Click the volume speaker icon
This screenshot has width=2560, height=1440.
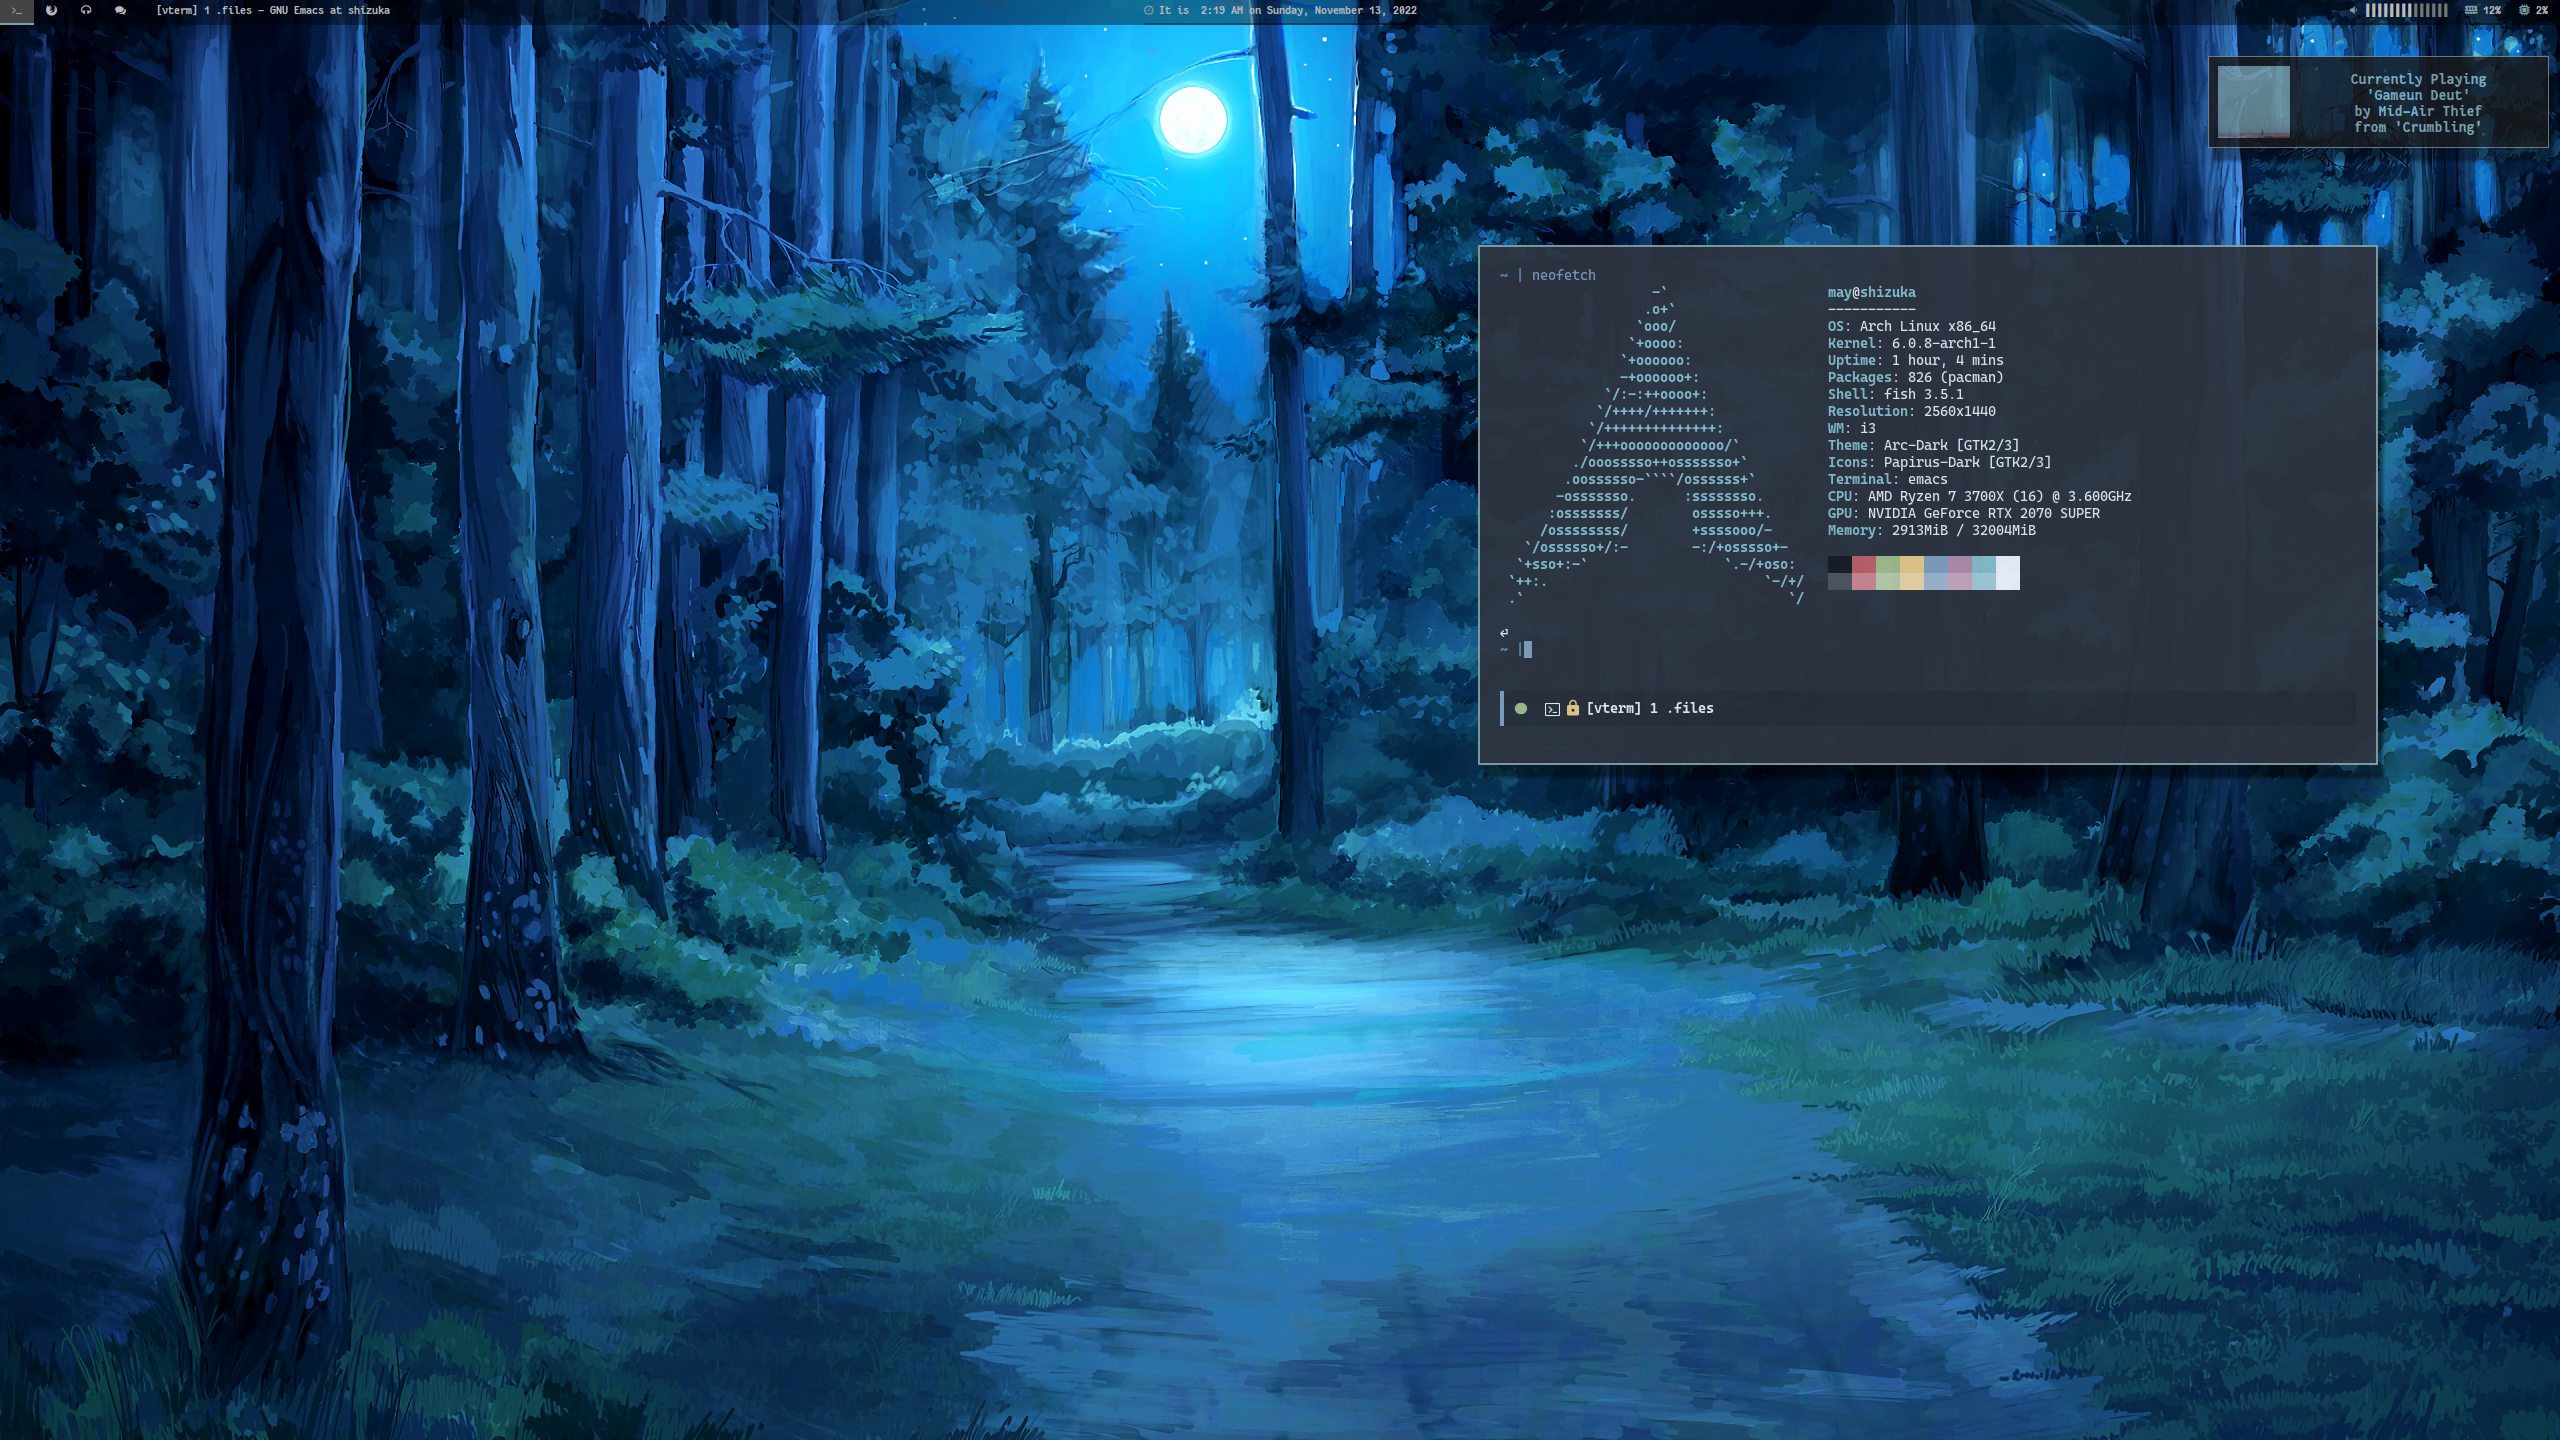click(x=2352, y=10)
